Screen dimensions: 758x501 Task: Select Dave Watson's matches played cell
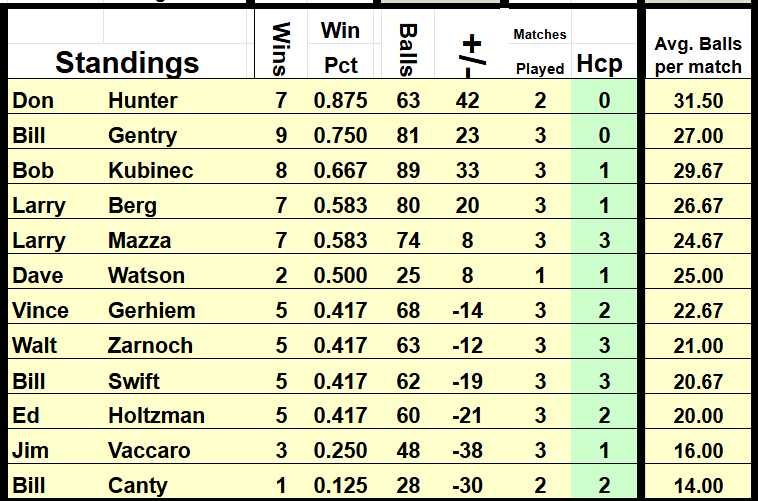tap(540, 275)
